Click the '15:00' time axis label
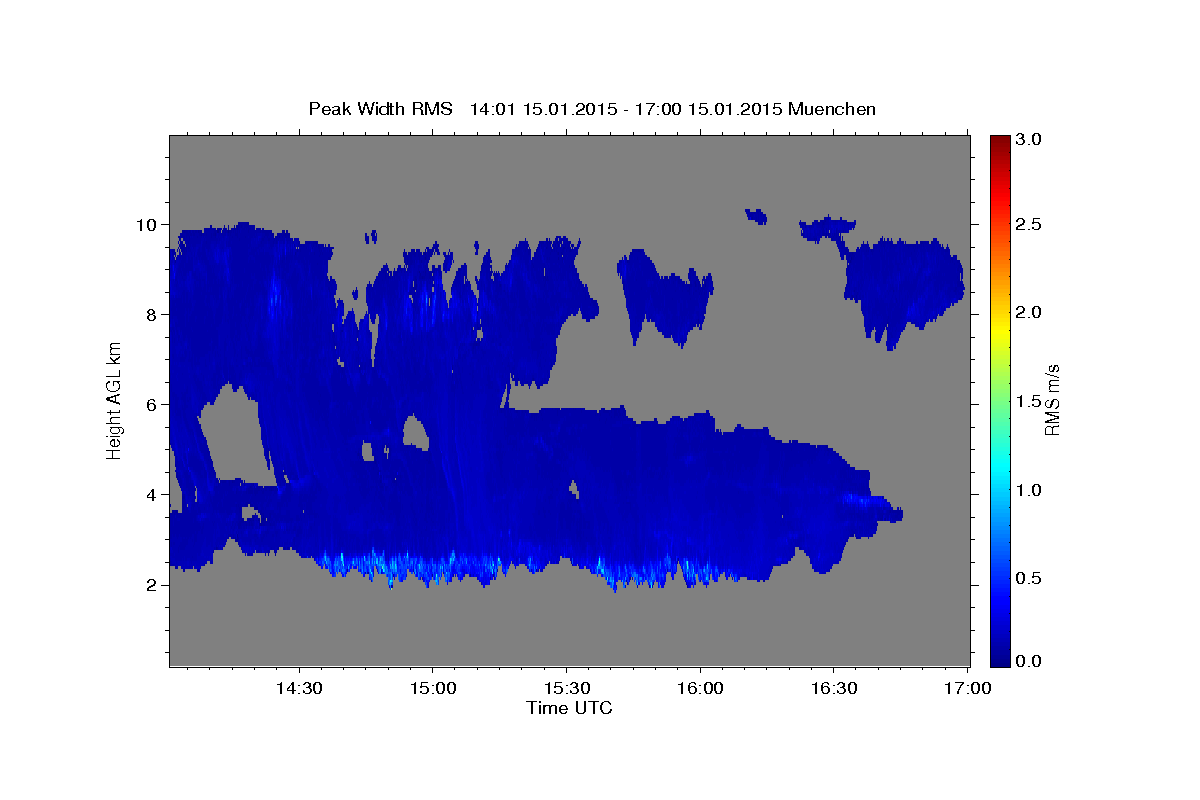This screenshot has width=1200, height=800. coord(433,688)
